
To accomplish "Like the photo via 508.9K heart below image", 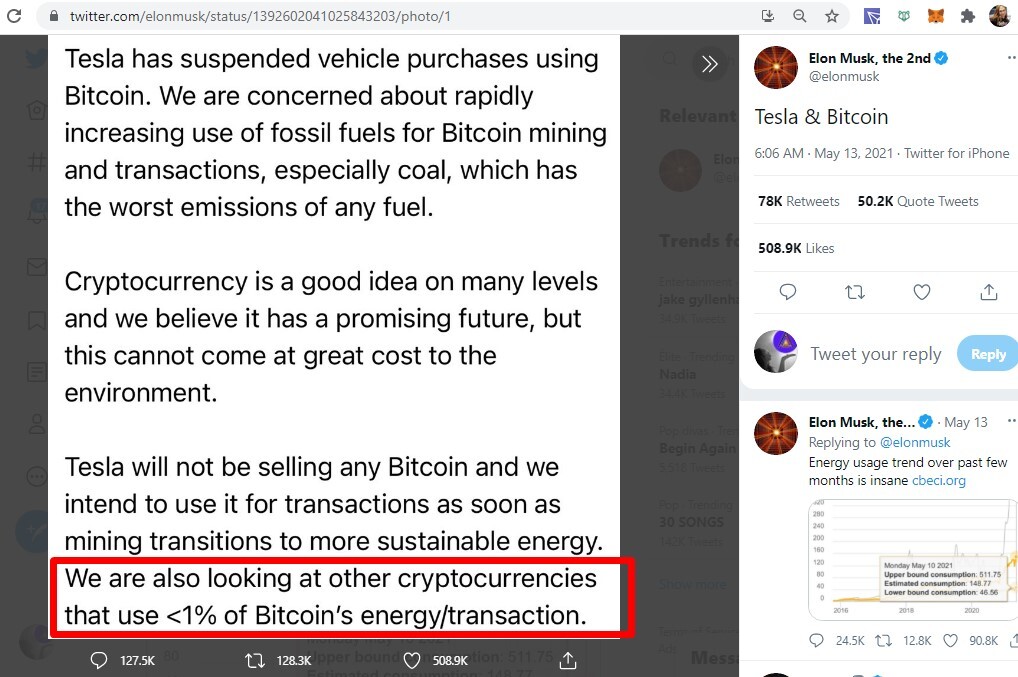I will pos(412,660).
